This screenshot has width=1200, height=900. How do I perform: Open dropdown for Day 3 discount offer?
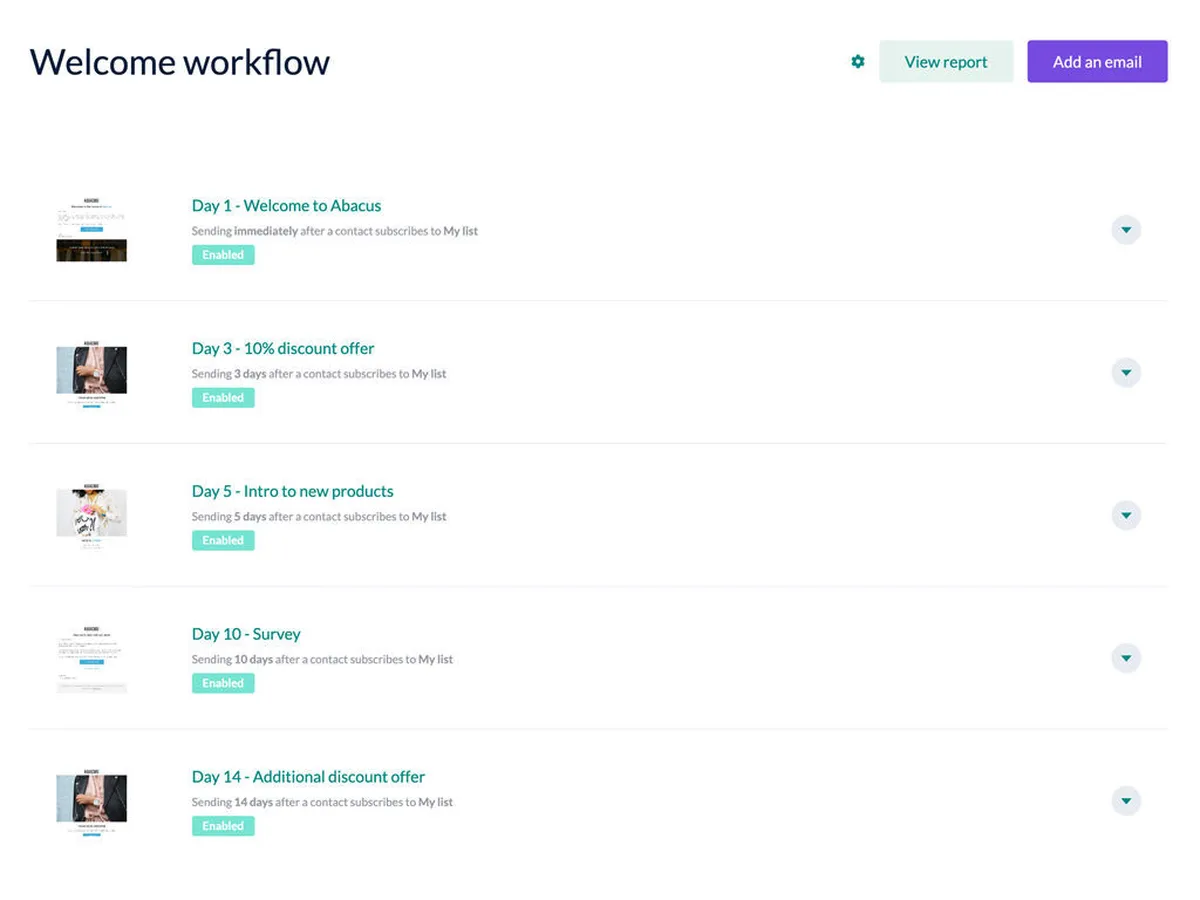1126,373
